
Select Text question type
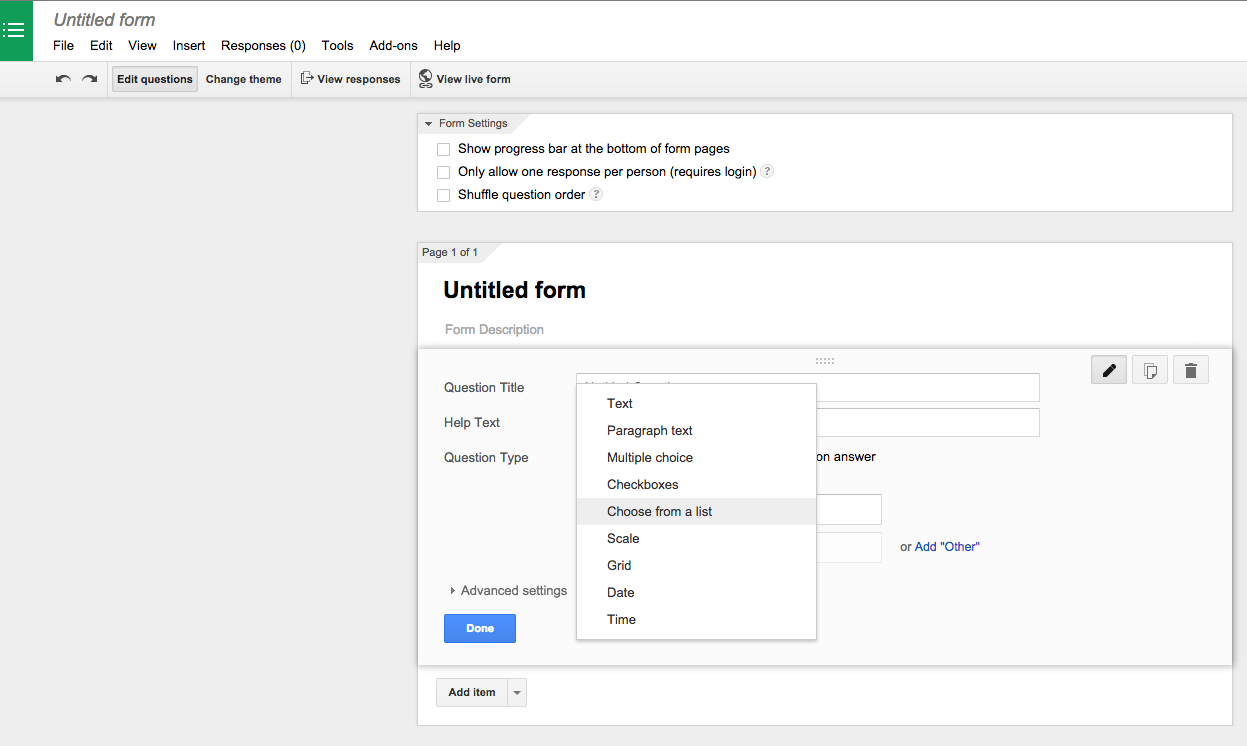[697, 403]
